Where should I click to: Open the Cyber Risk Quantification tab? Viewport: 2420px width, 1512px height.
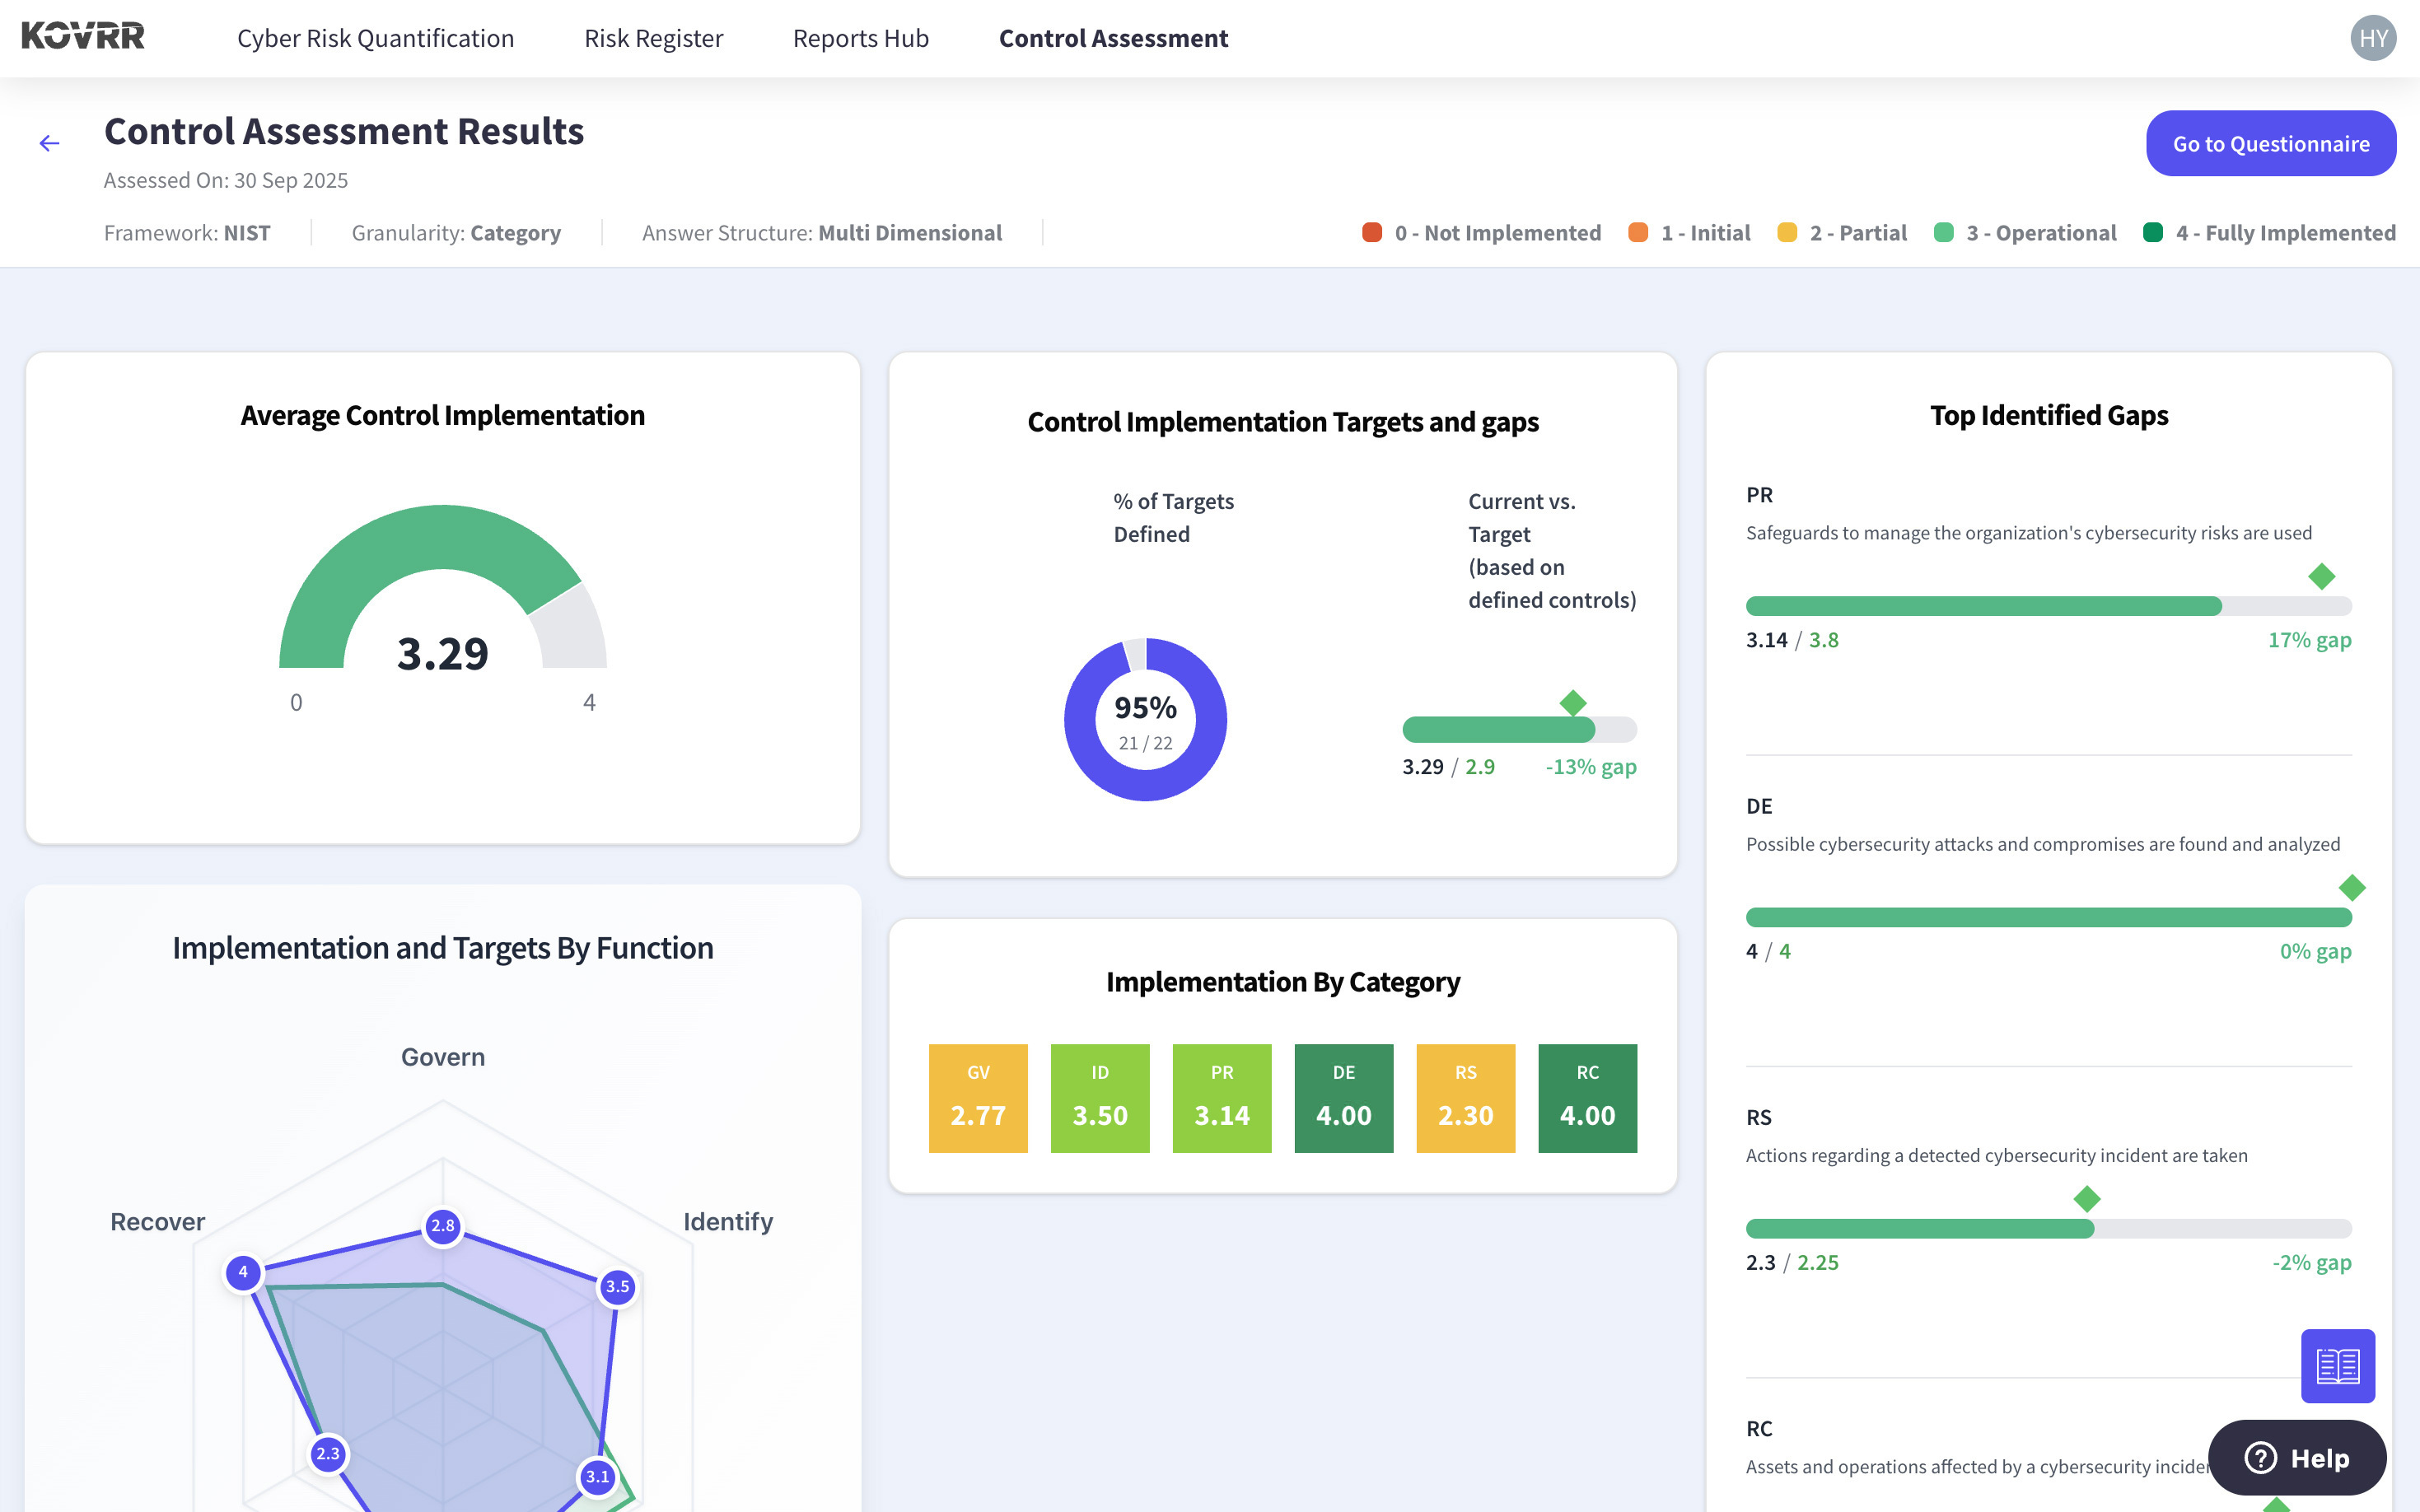click(375, 38)
